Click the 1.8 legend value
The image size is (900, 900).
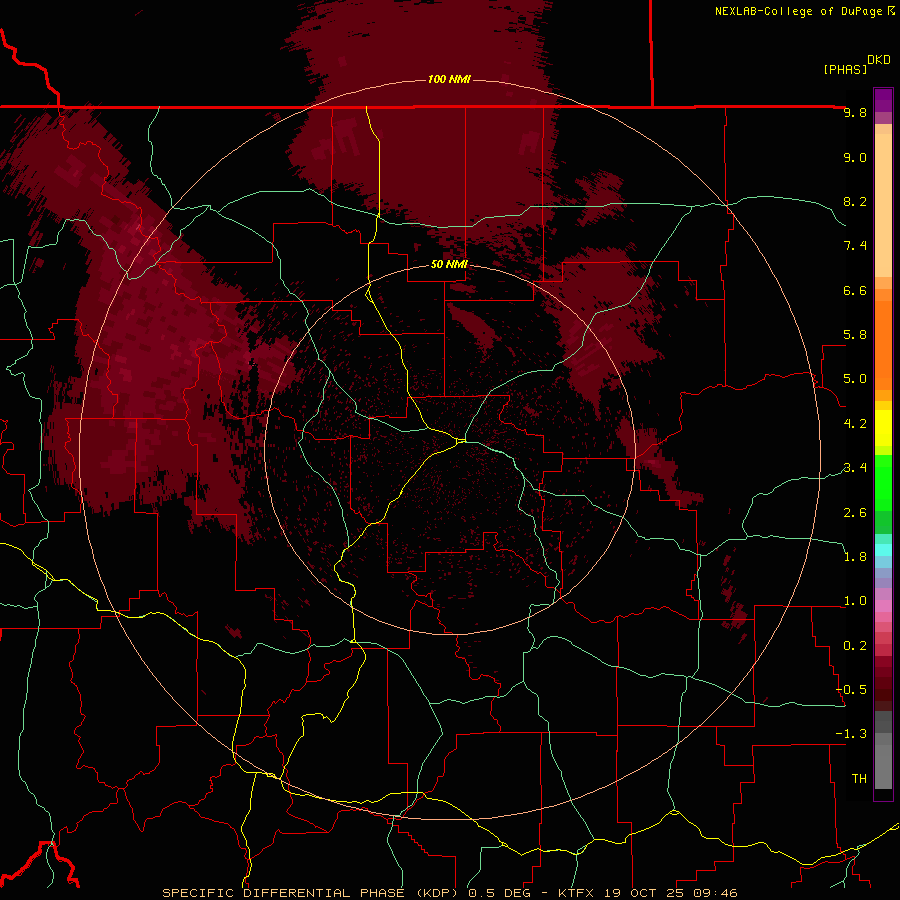click(855, 557)
